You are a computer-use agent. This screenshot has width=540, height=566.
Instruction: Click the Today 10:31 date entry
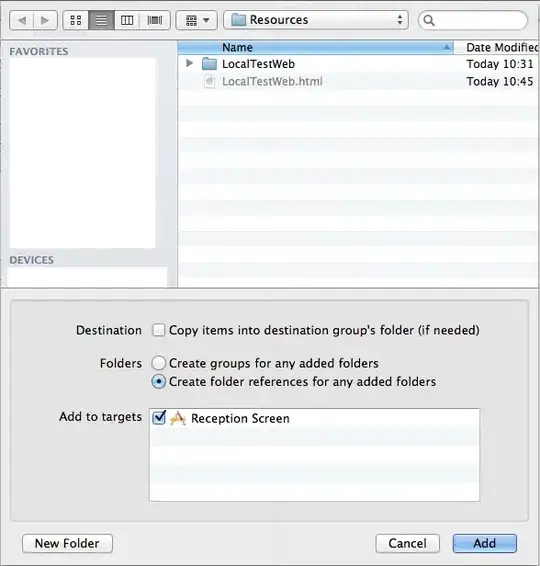point(500,64)
